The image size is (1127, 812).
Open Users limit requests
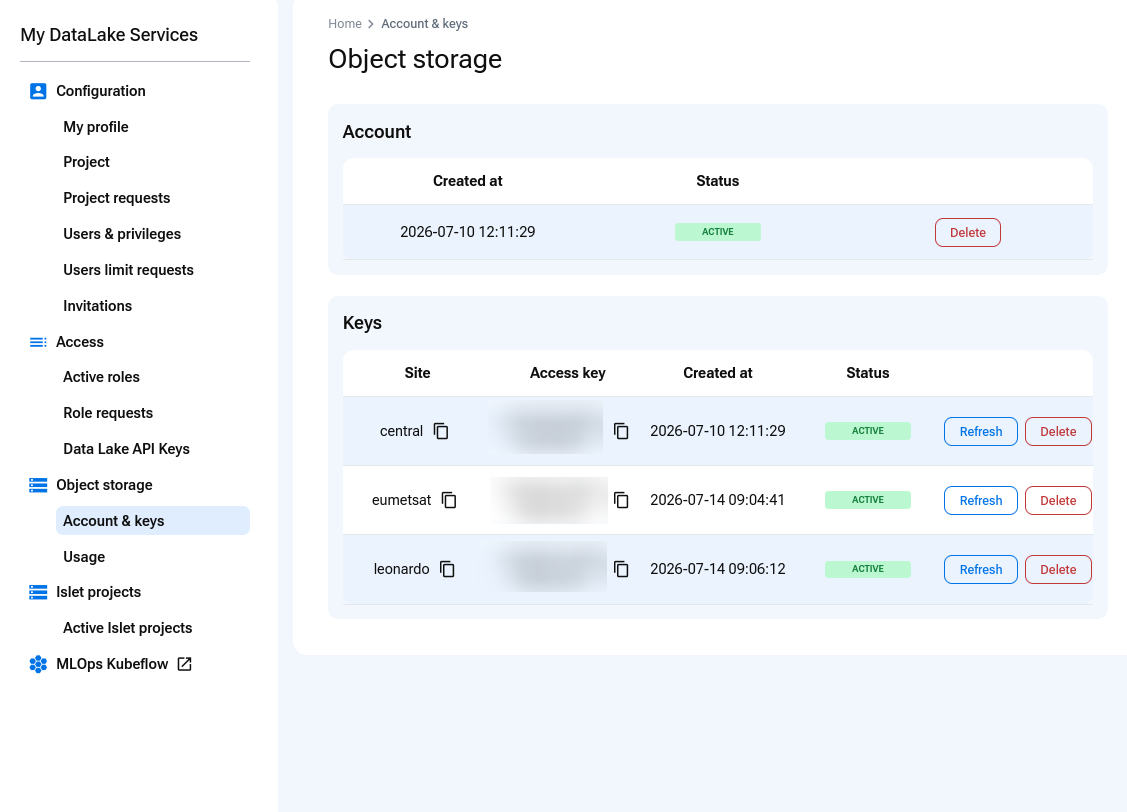(x=129, y=270)
